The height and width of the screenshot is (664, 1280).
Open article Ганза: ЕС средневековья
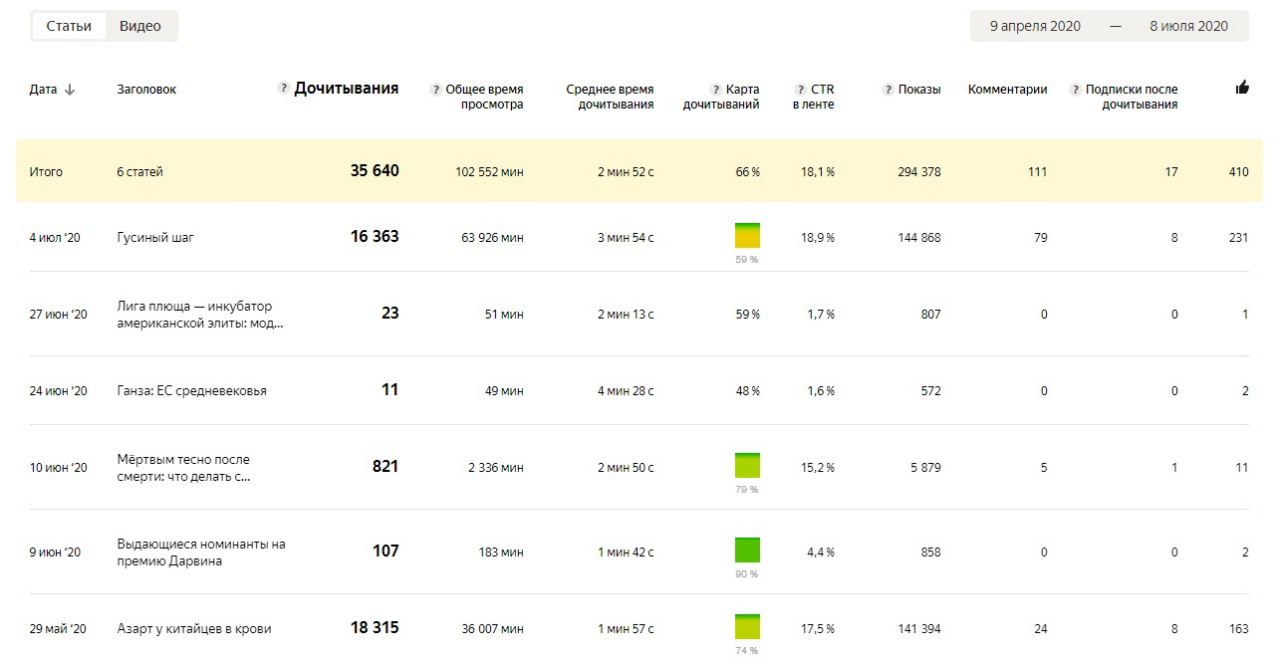click(192, 391)
